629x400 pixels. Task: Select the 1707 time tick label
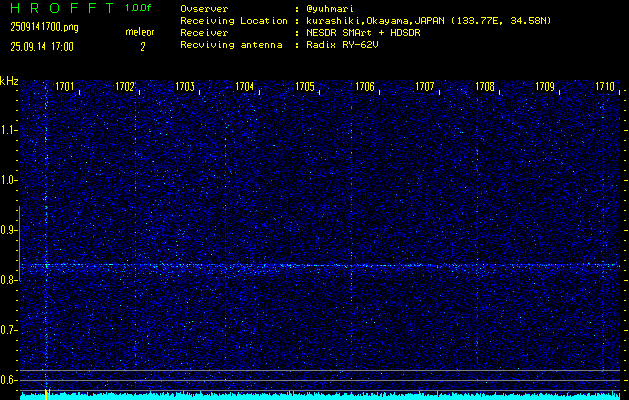pyautogui.click(x=425, y=86)
